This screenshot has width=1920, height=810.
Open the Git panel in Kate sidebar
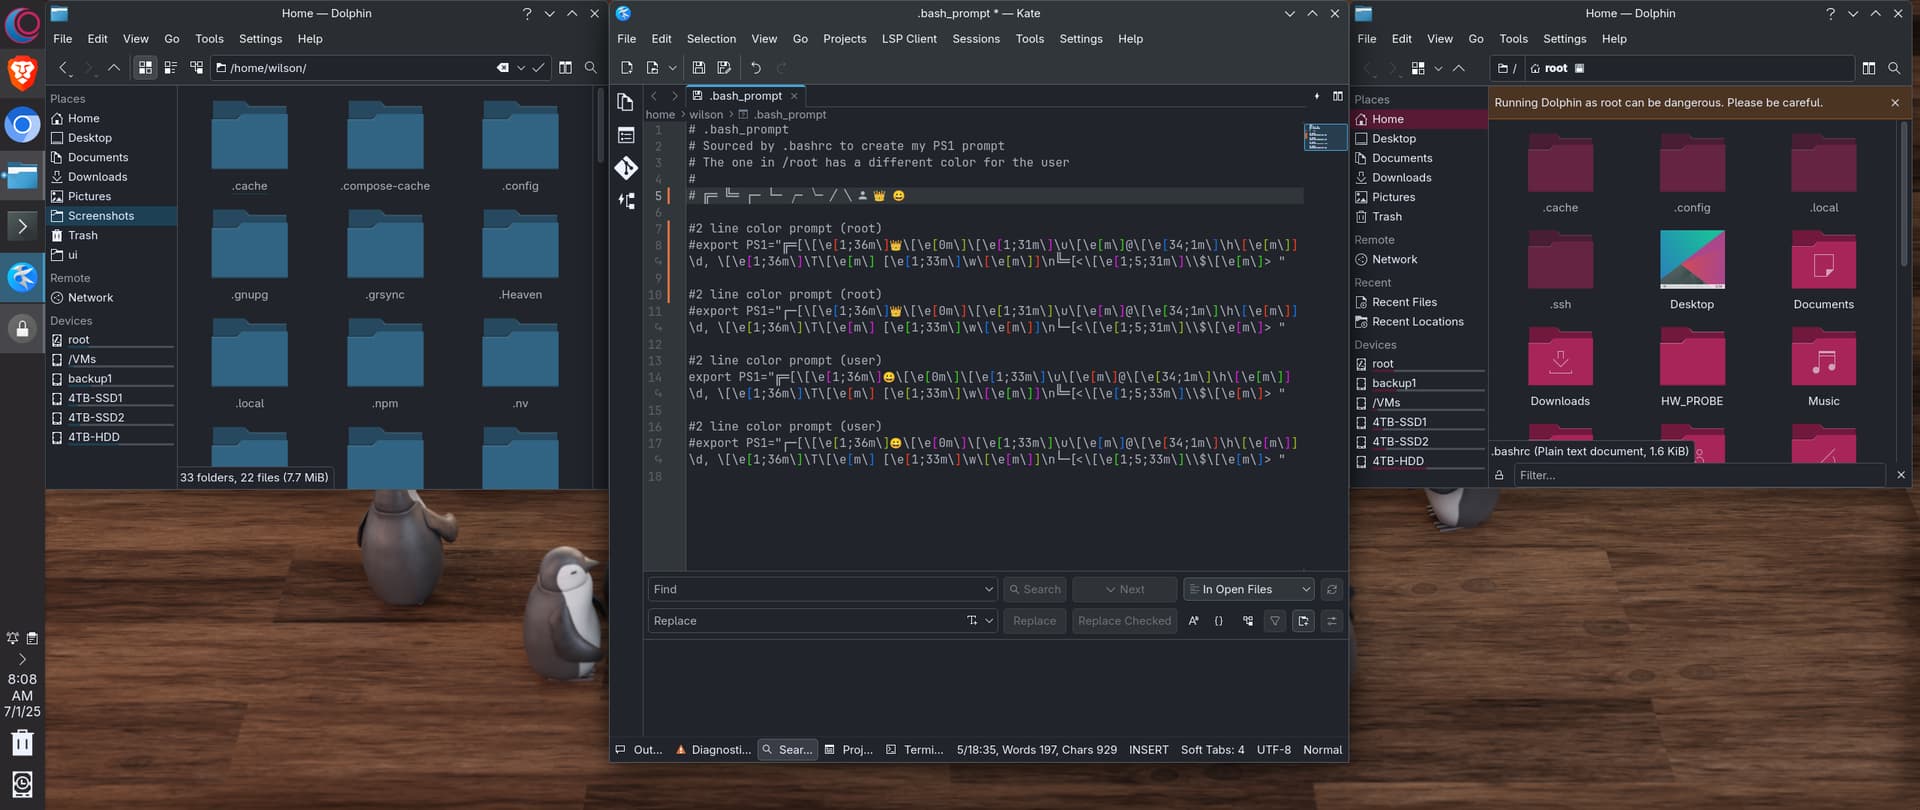pyautogui.click(x=626, y=168)
